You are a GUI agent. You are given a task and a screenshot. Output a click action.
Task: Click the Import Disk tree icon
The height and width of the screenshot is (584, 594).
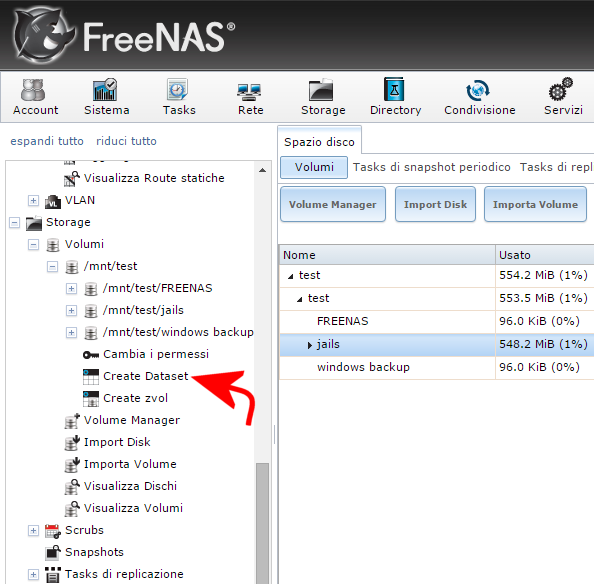click(72, 443)
